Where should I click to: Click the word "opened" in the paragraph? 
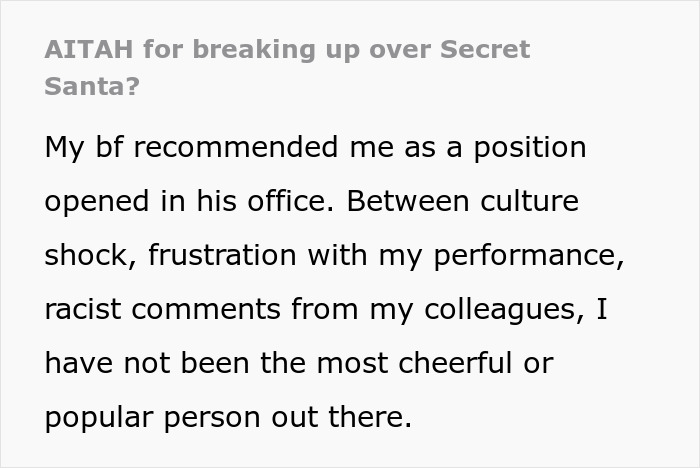coord(95,201)
